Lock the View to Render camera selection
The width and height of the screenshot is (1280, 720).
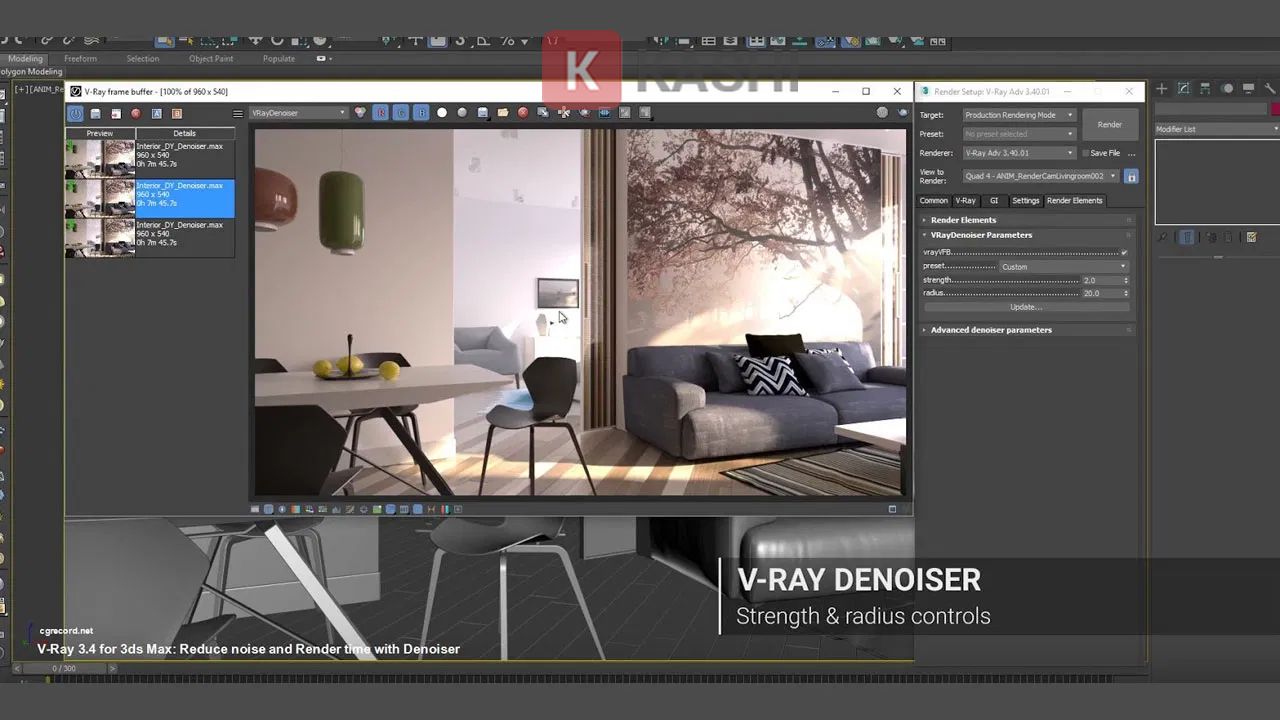coord(1133,176)
